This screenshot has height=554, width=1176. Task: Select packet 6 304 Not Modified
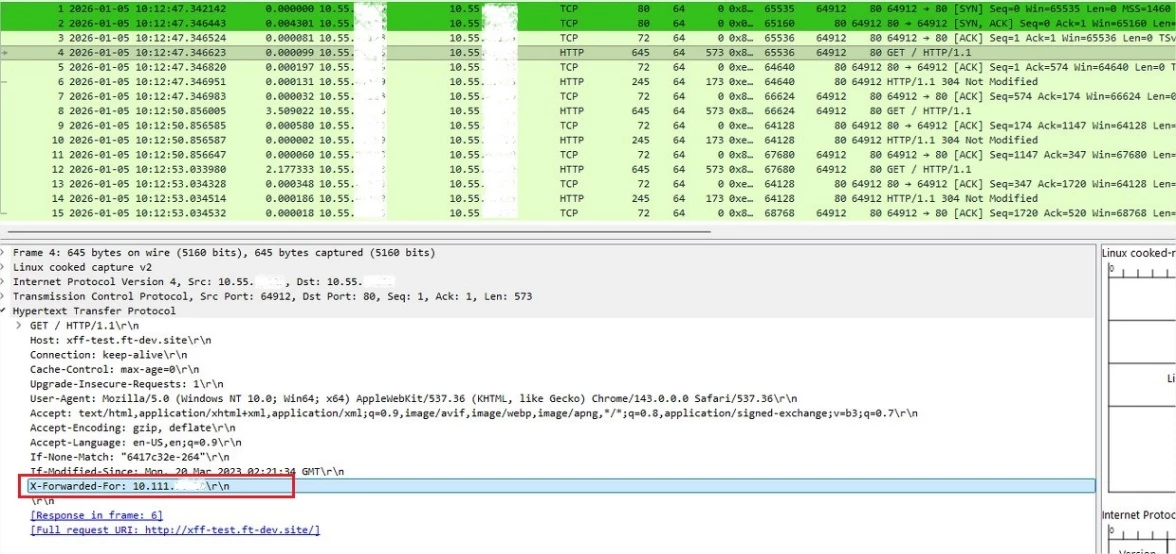[x=588, y=82]
